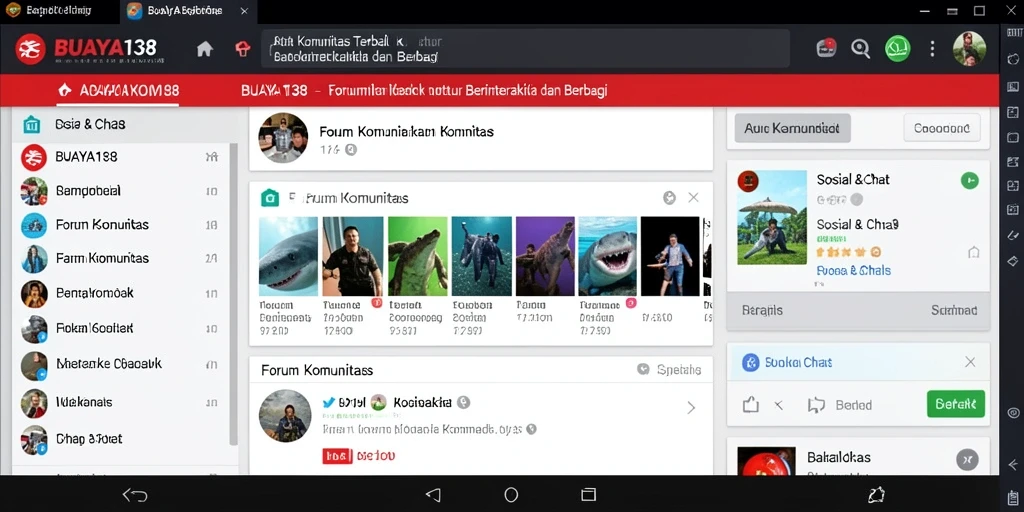Click the Android recent apps square button
1024x512 pixels.
click(x=588, y=494)
